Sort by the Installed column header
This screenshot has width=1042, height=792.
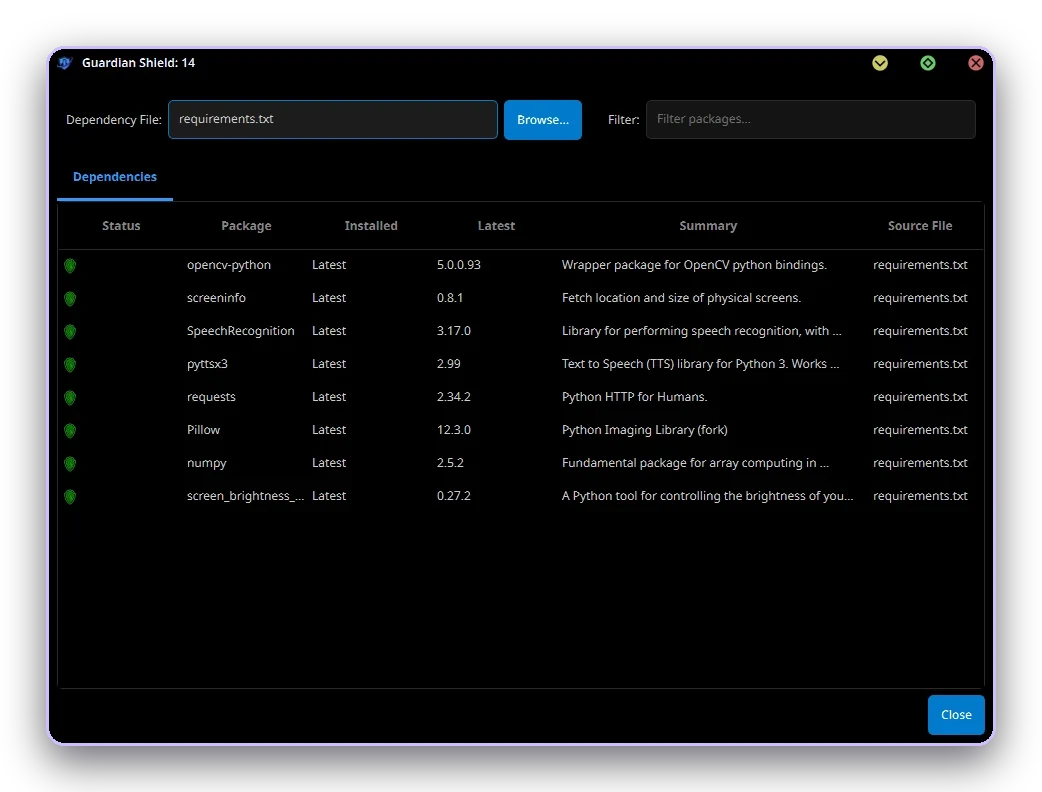click(x=371, y=226)
